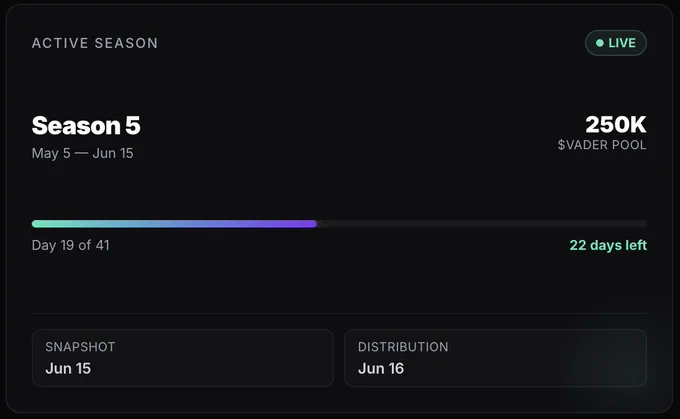Image resolution: width=680 pixels, height=419 pixels.
Task: Click the unfilled portion of progress bar
Action: coord(482,224)
